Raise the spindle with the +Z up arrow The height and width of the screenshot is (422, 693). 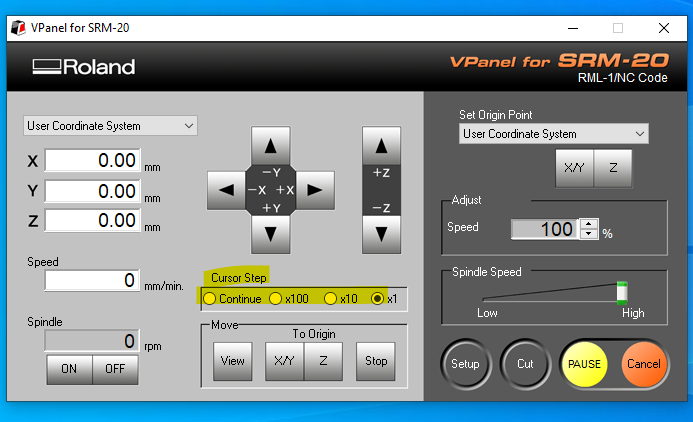[x=381, y=146]
